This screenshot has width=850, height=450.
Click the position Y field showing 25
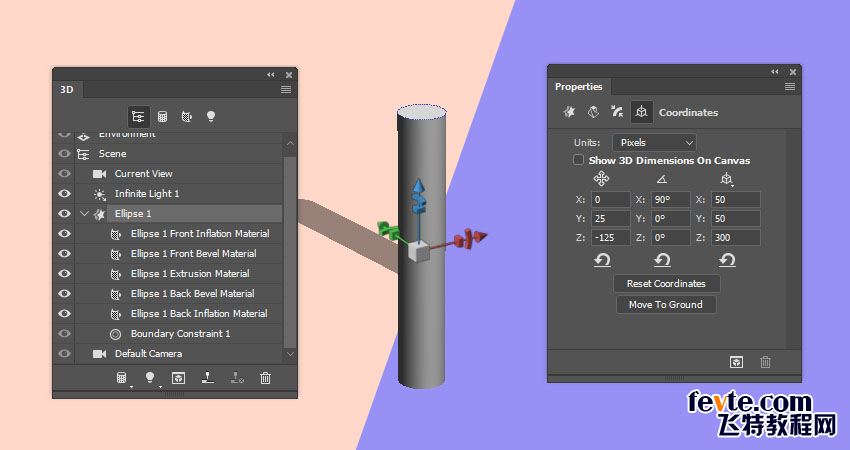click(x=610, y=218)
